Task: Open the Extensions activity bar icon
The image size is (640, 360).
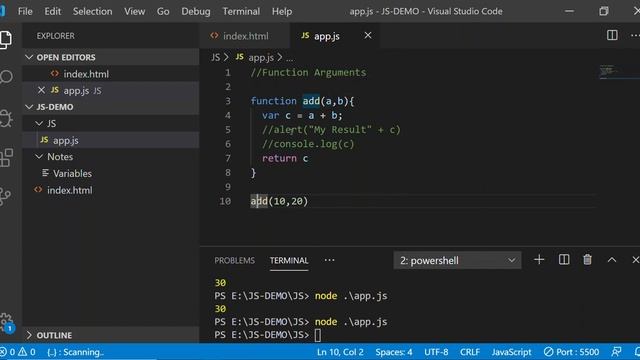Action: click(x=6, y=158)
